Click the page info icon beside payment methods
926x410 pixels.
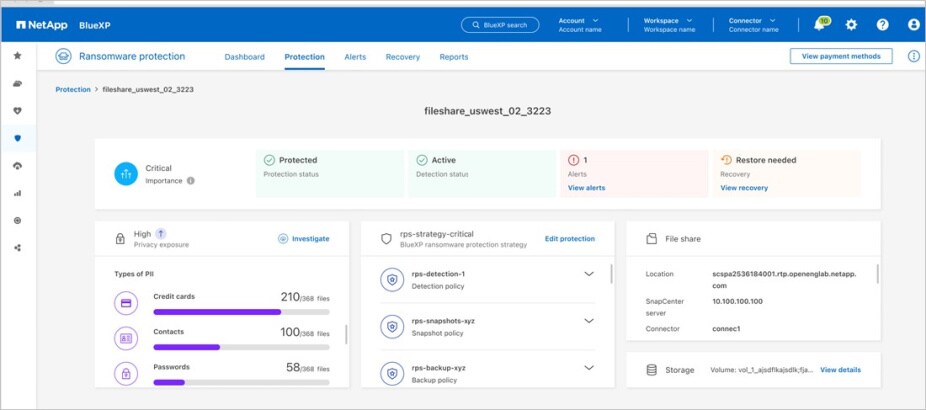click(912, 57)
